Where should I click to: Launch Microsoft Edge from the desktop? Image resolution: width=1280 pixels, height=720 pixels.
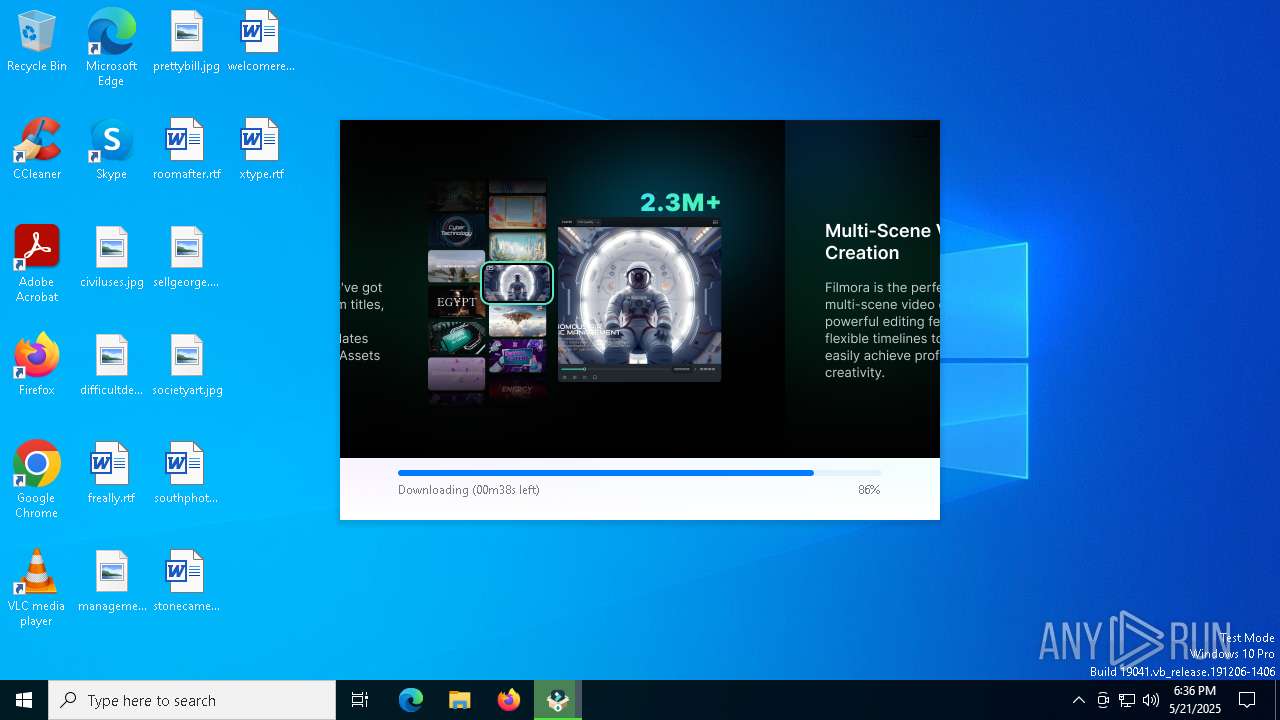click(111, 48)
